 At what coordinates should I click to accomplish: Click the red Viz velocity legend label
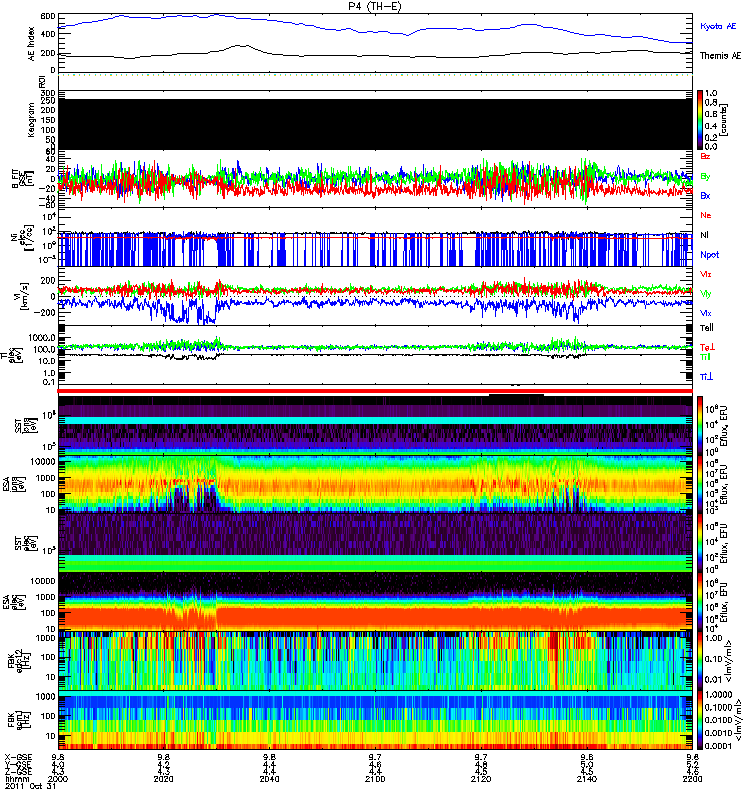(x=705, y=274)
